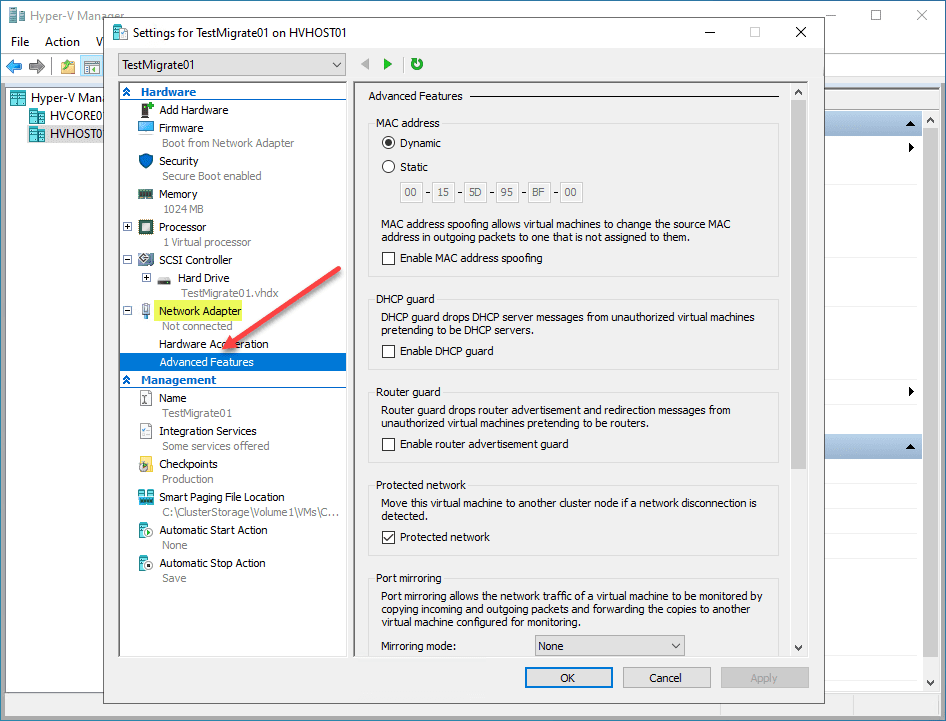Click the Firmware monitor icon
Image resolution: width=946 pixels, height=721 pixels.
[146, 127]
